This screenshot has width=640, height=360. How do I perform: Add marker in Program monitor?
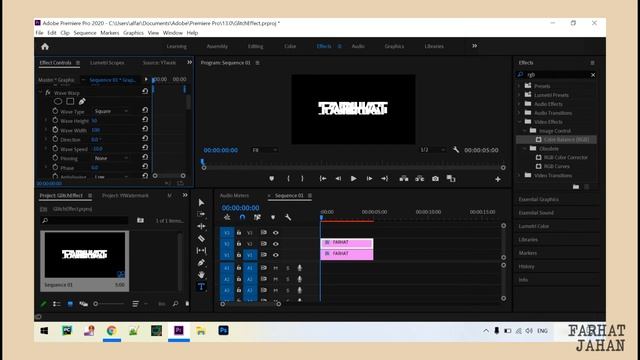pos(271,179)
